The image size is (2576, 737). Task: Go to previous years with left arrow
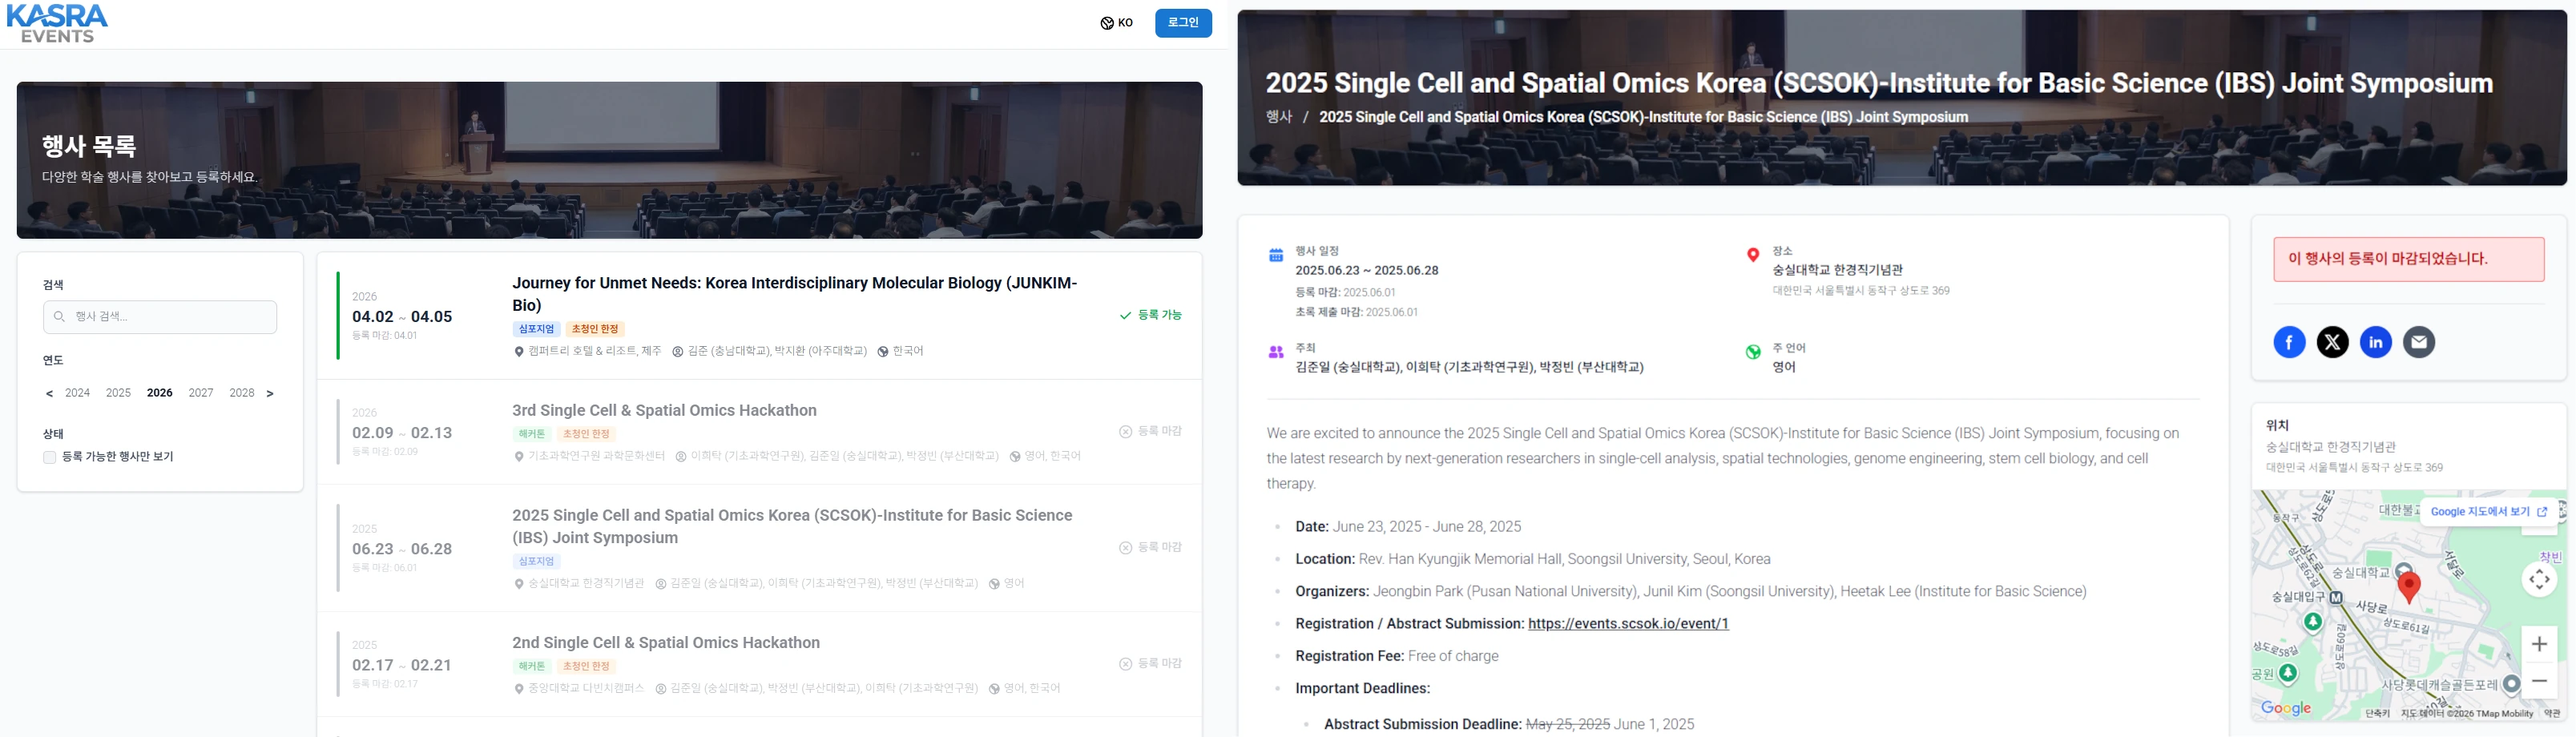(49, 393)
